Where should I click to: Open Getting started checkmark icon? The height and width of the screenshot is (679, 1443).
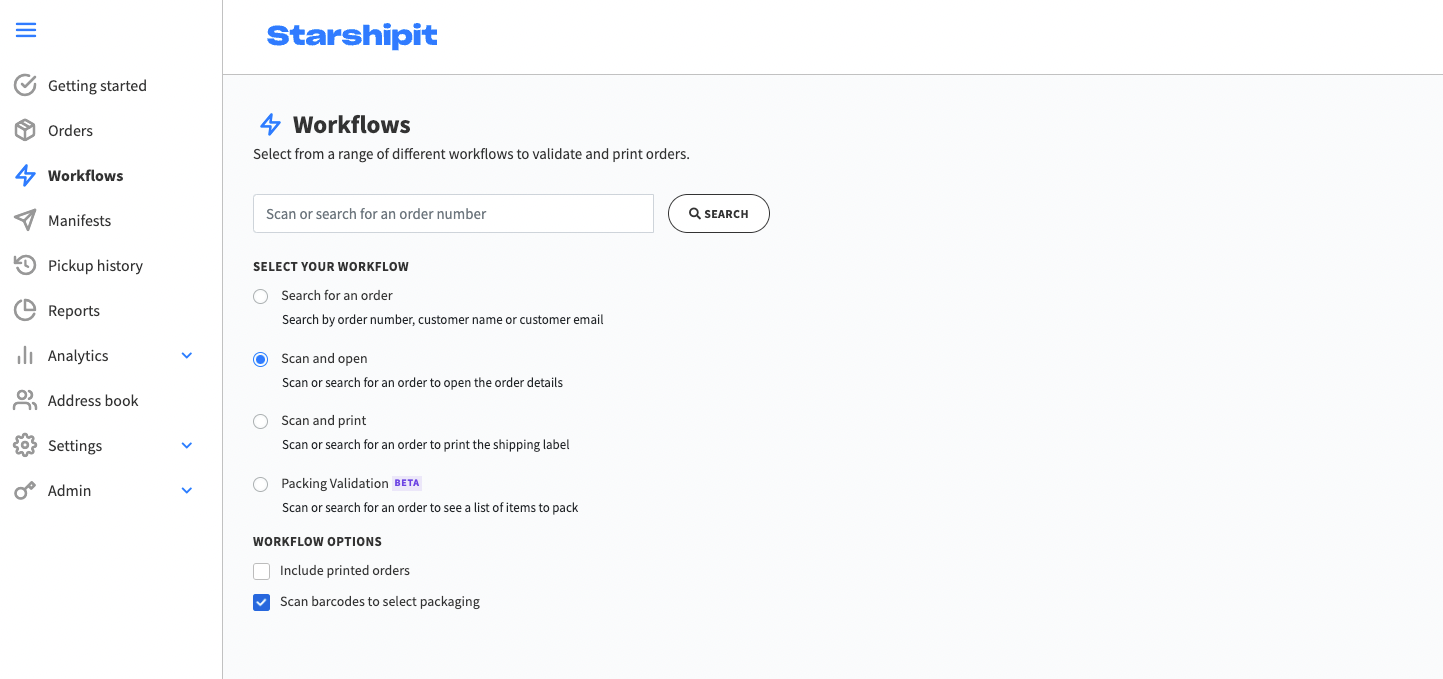tap(25, 85)
